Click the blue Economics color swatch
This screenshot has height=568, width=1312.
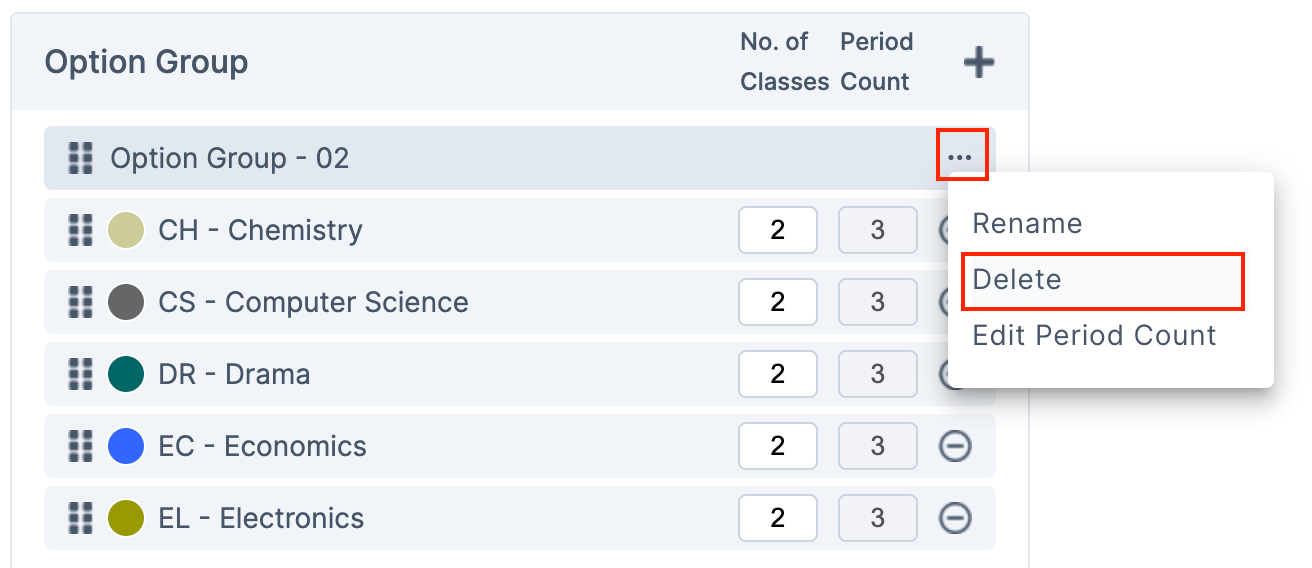(x=126, y=446)
